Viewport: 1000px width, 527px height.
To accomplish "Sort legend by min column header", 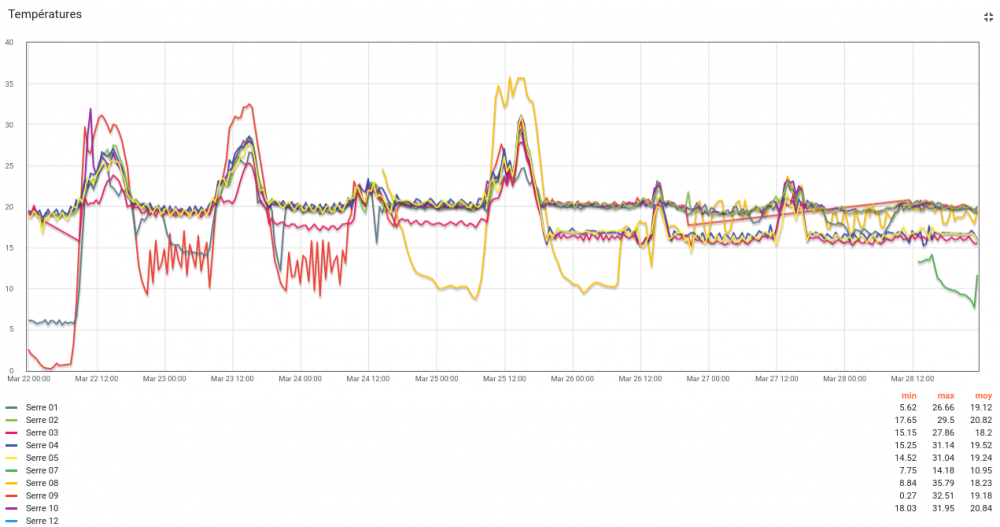I will 908,396.
